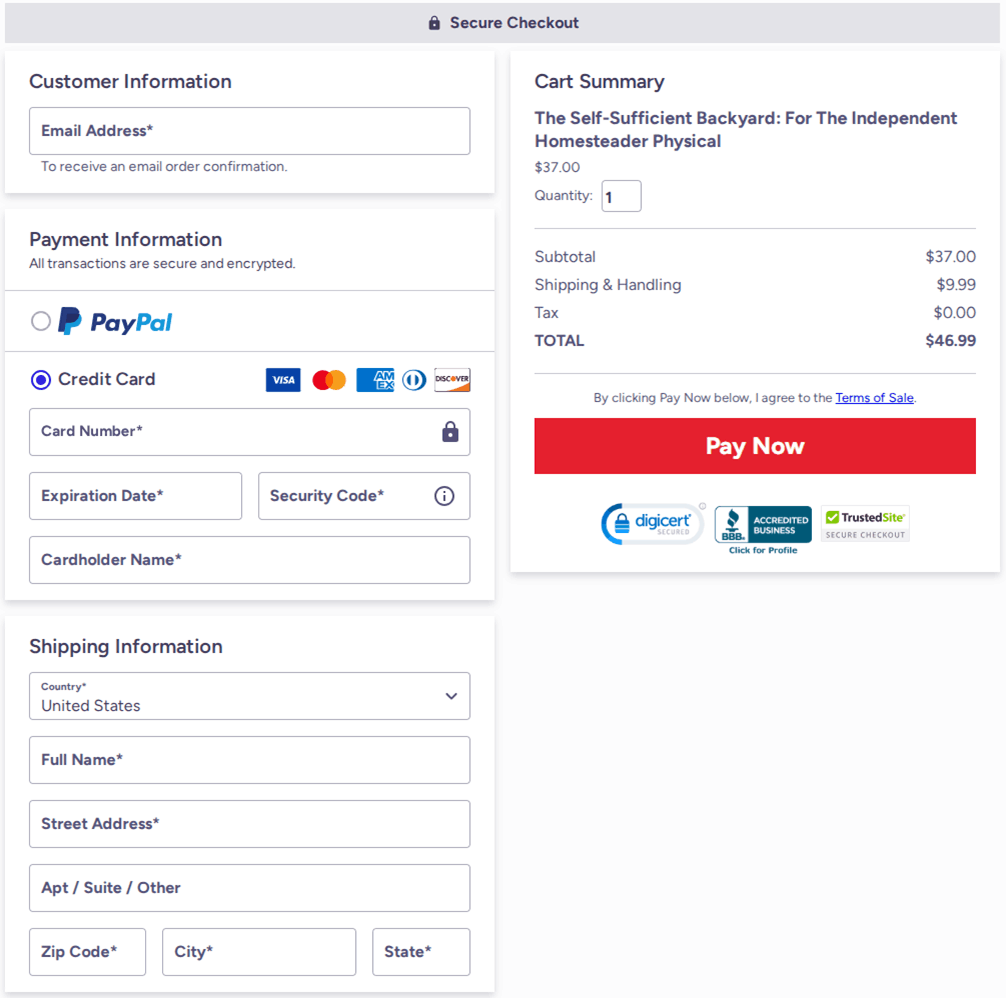
Task: Open the BBB Accredited Business badge
Action: [763, 527]
